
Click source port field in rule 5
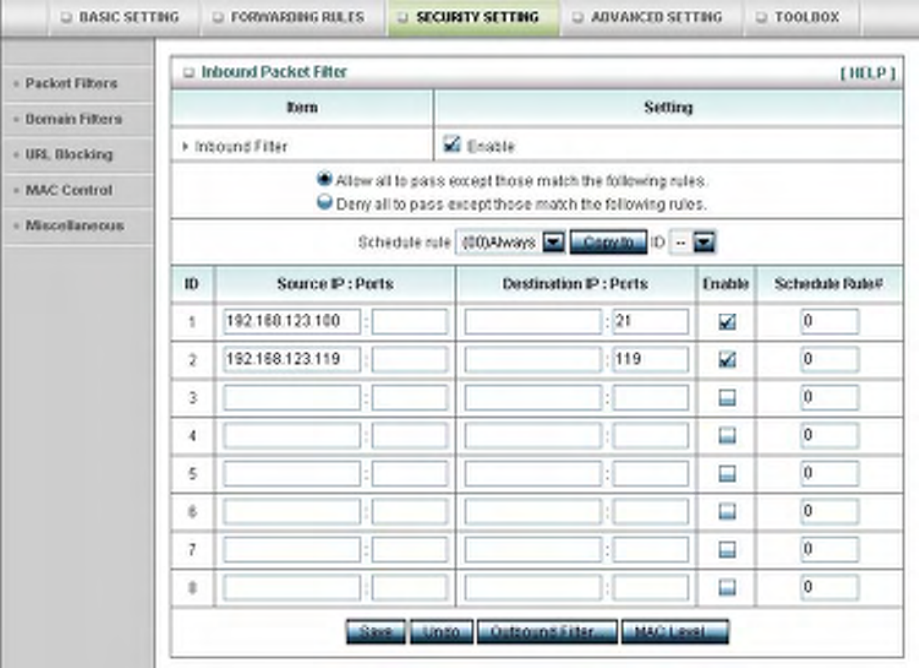coord(410,473)
